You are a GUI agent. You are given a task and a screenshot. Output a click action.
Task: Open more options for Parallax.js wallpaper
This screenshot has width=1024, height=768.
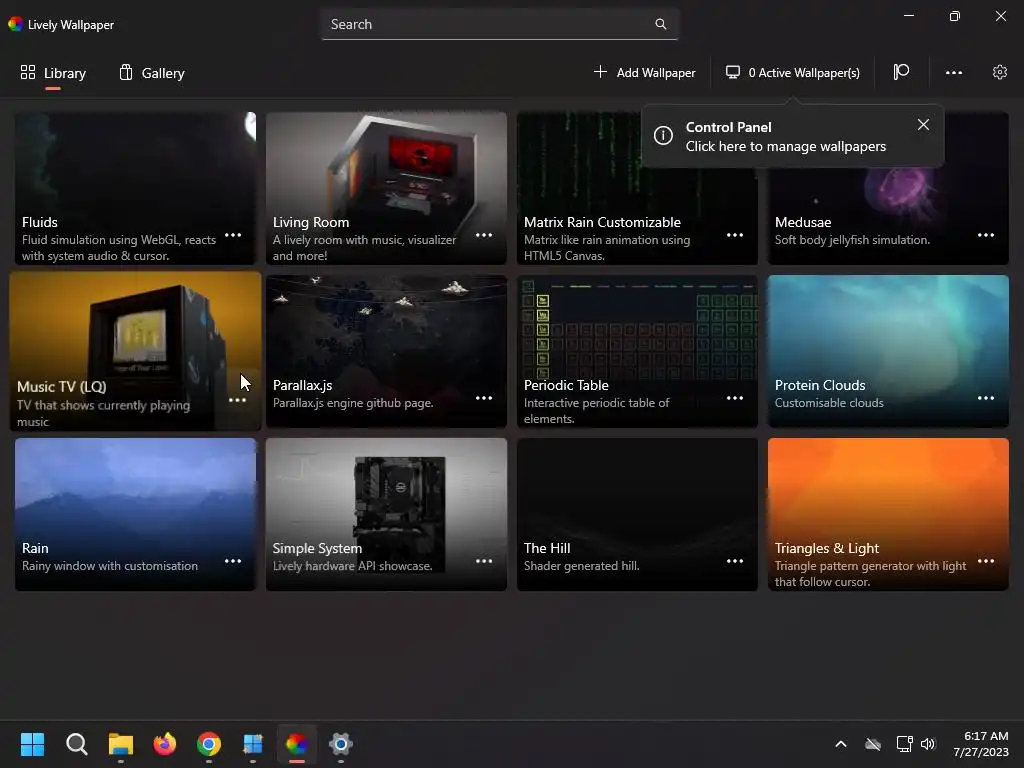click(x=484, y=398)
